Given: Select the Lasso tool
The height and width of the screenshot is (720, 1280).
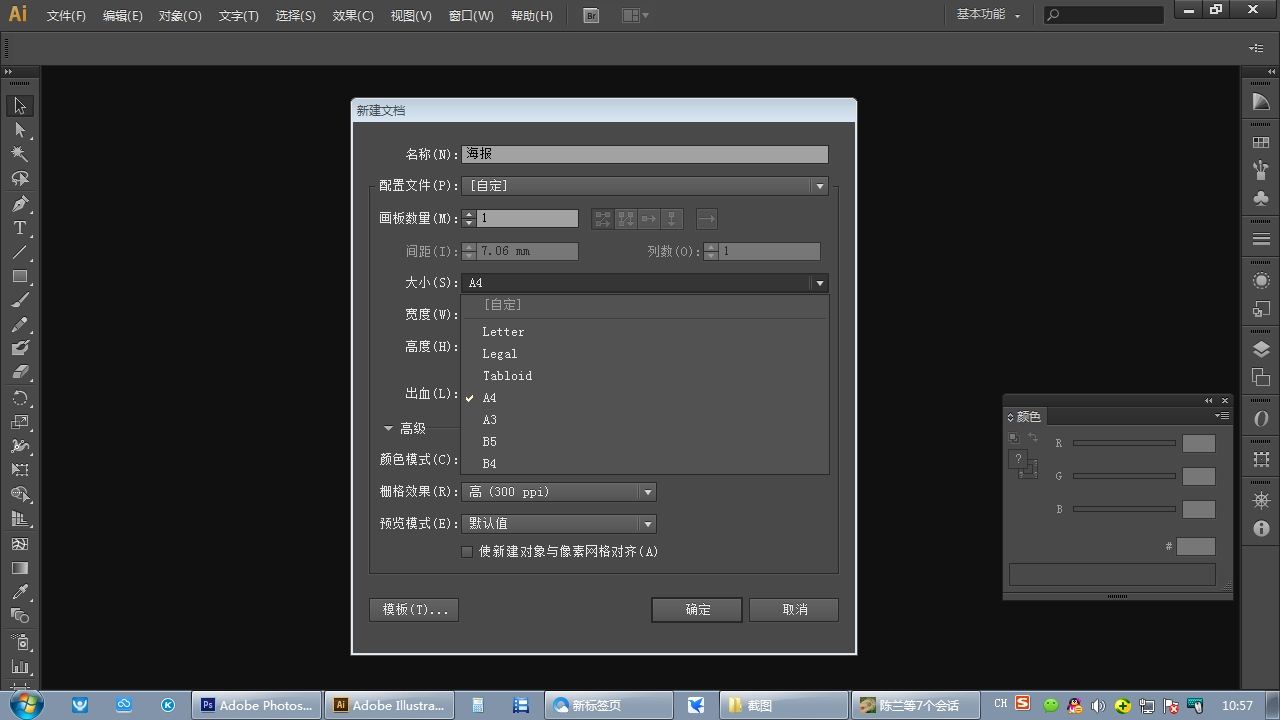Looking at the screenshot, I should pyautogui.click(x=20, y=179).
